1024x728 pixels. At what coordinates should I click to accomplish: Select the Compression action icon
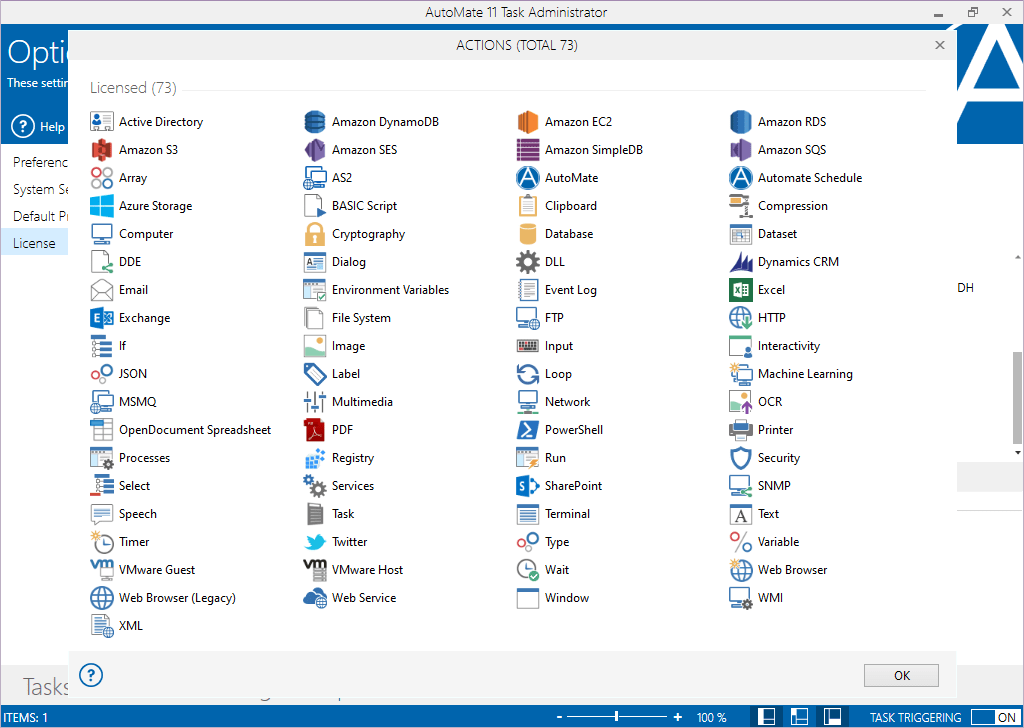[x=741, y=206]
